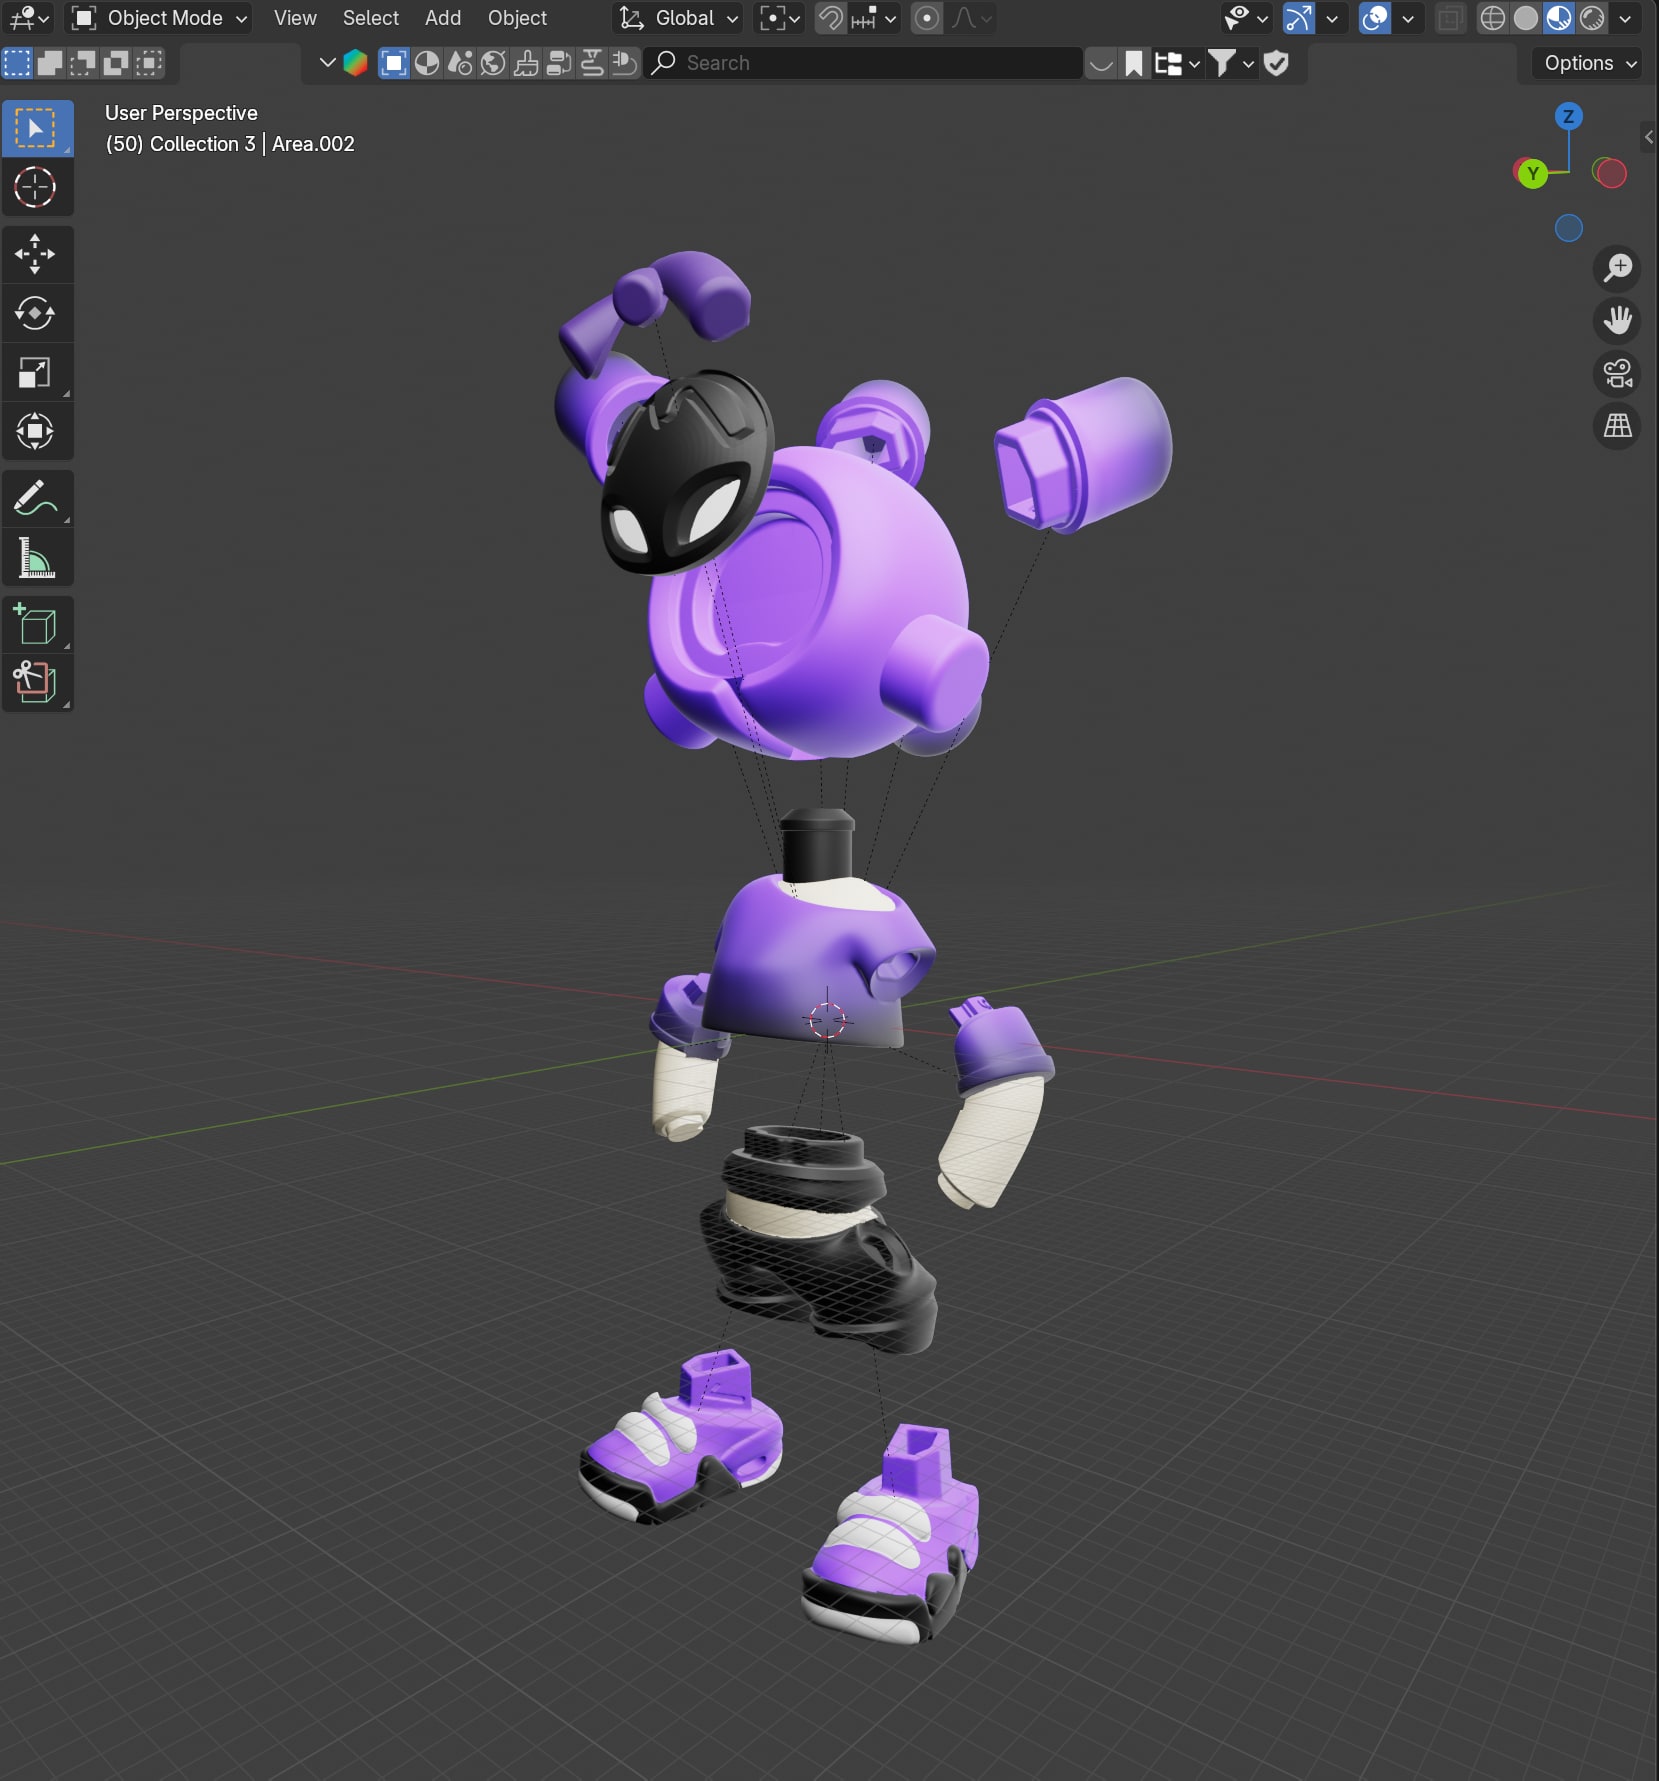Click the shield checkmark icon

point(1276,63)
